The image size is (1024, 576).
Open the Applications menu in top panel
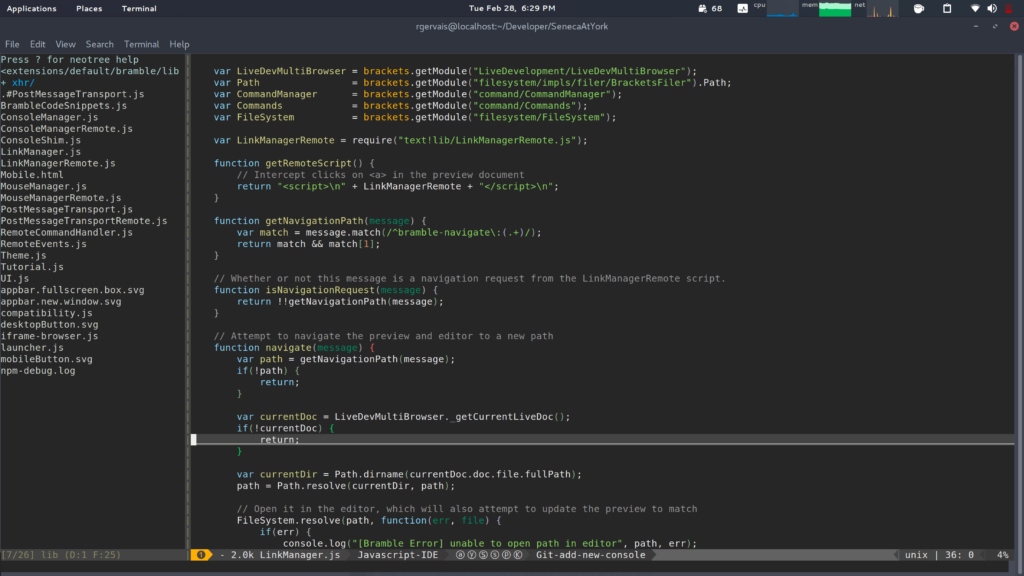point(31,9)
